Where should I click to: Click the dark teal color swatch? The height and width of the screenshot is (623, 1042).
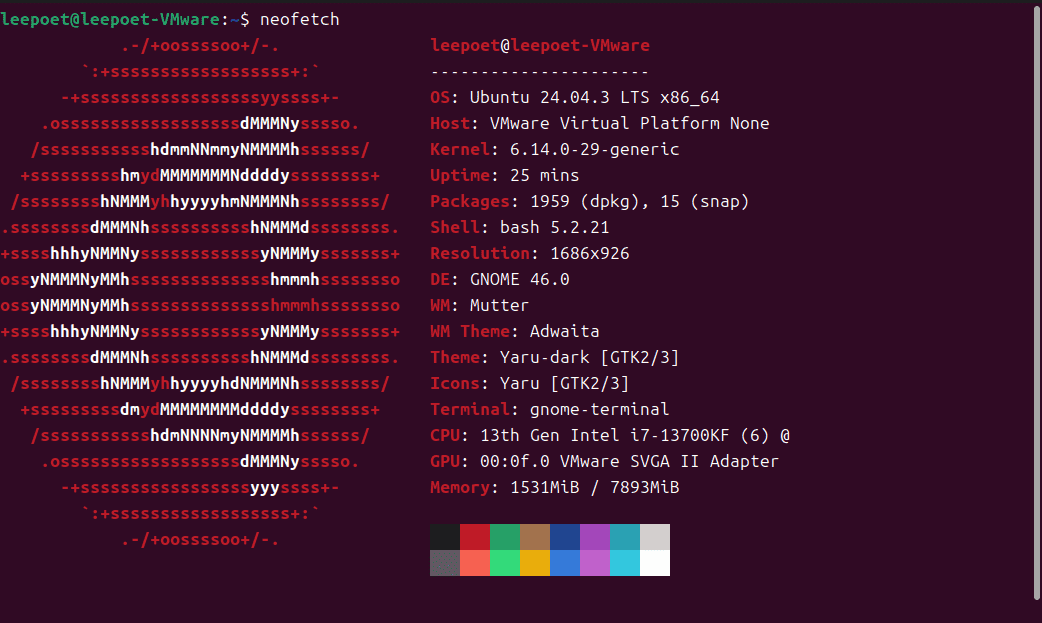coord(625,537)
